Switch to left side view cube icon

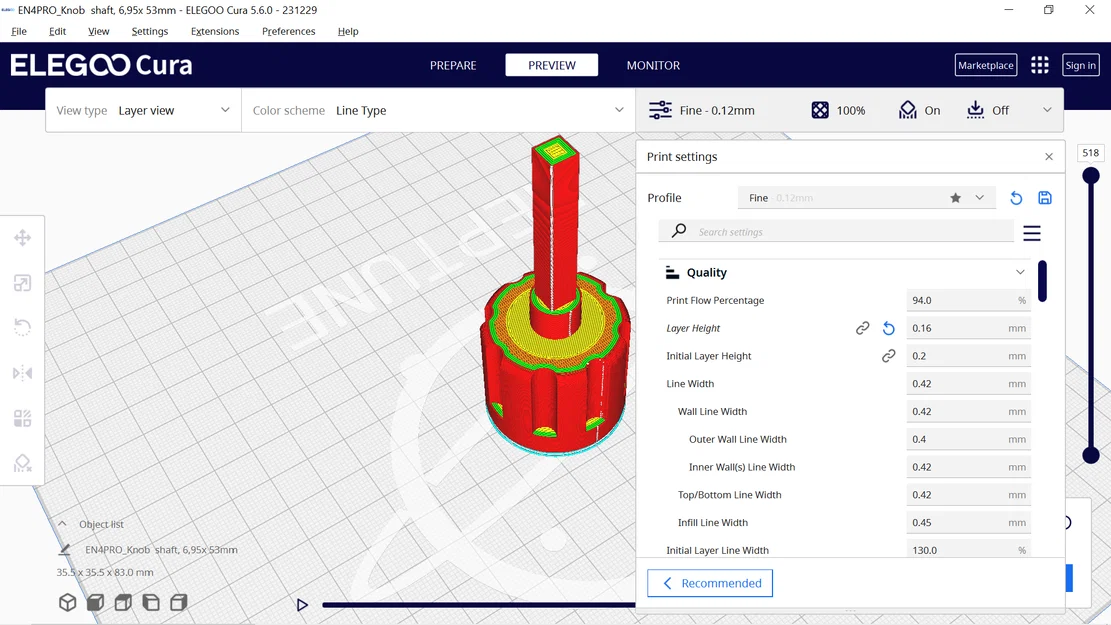151,602
